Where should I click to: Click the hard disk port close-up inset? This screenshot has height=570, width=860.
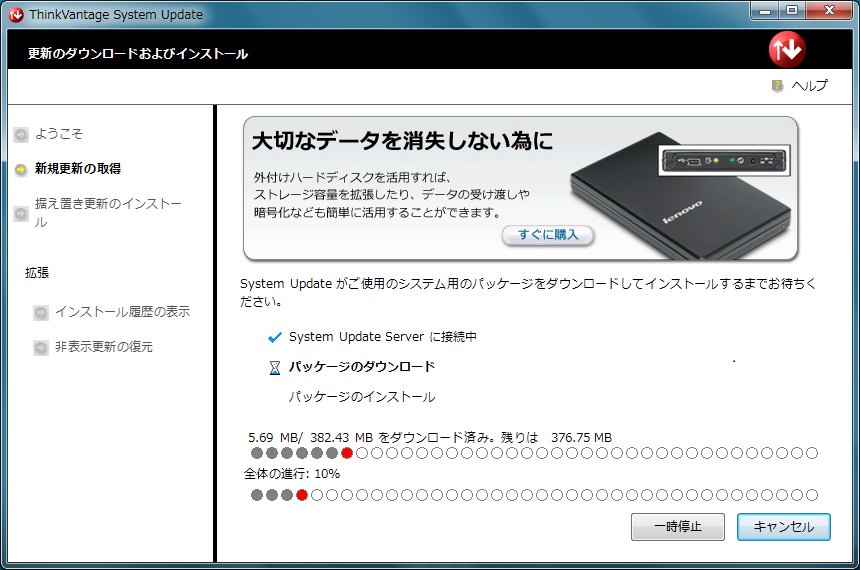point(724,161)
